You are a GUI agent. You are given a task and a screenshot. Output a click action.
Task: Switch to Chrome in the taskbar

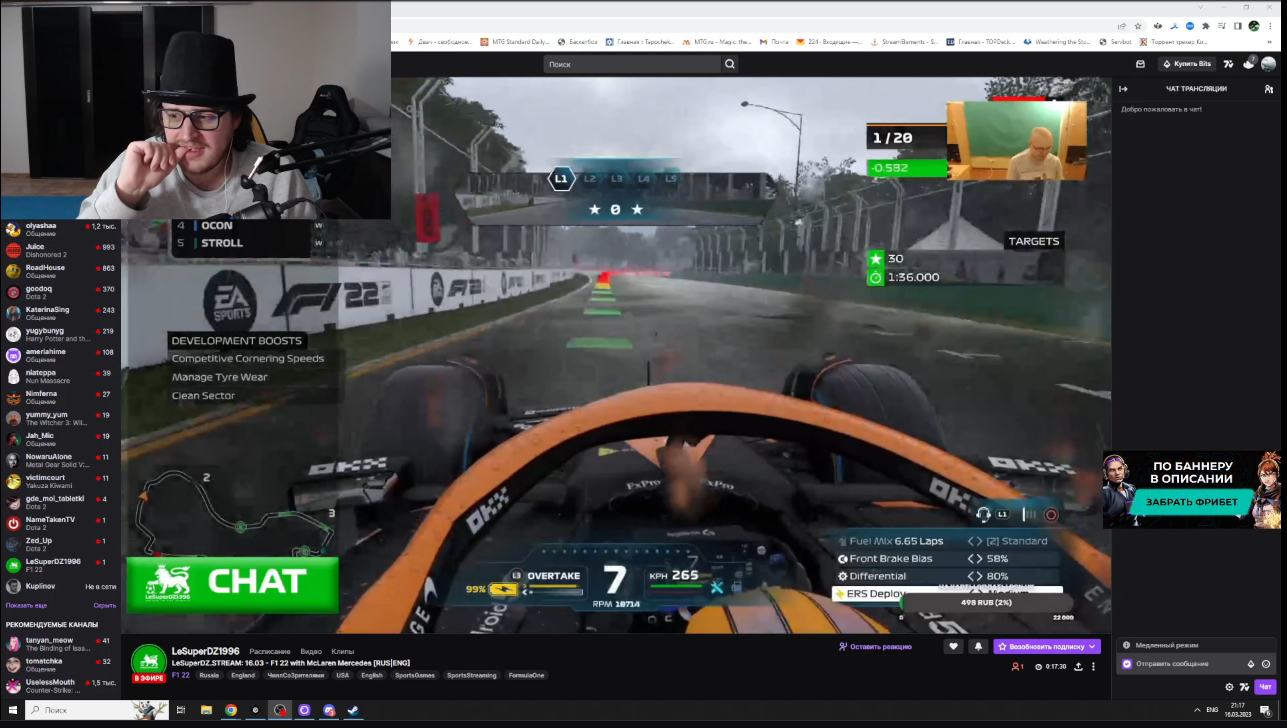click(231, 710)
